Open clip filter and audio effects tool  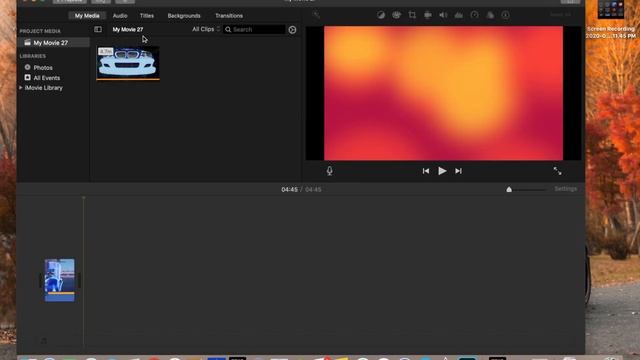(x=490, y=15)
